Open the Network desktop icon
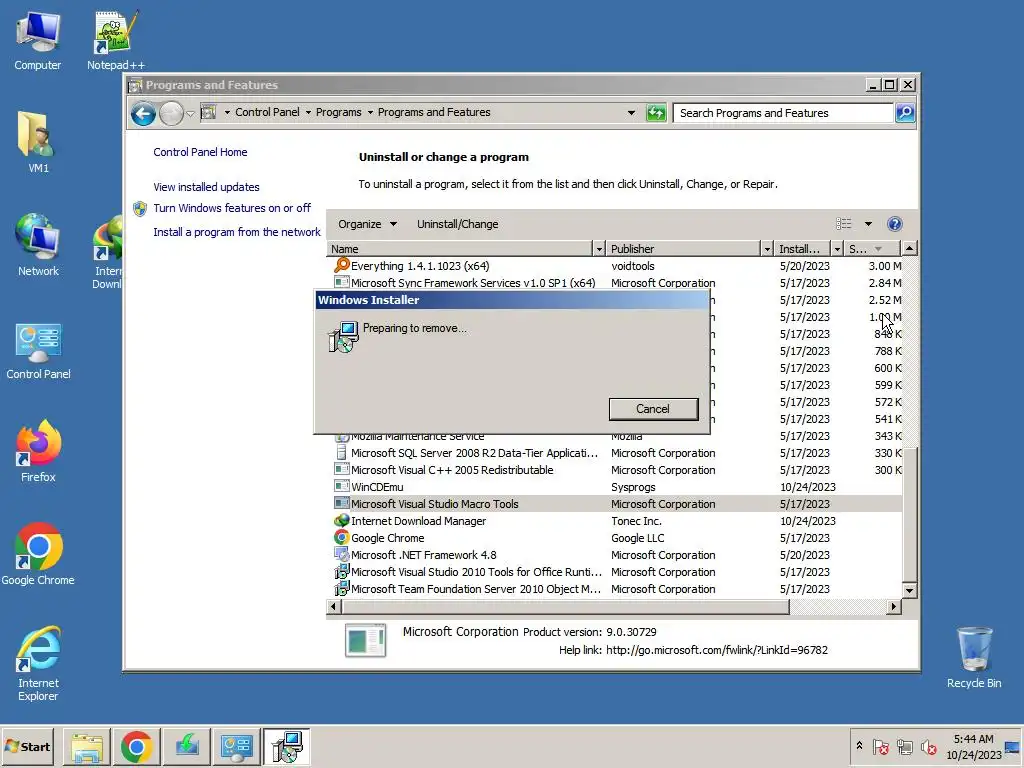Viewport: 1024px width, 768px height. point(38,245)
